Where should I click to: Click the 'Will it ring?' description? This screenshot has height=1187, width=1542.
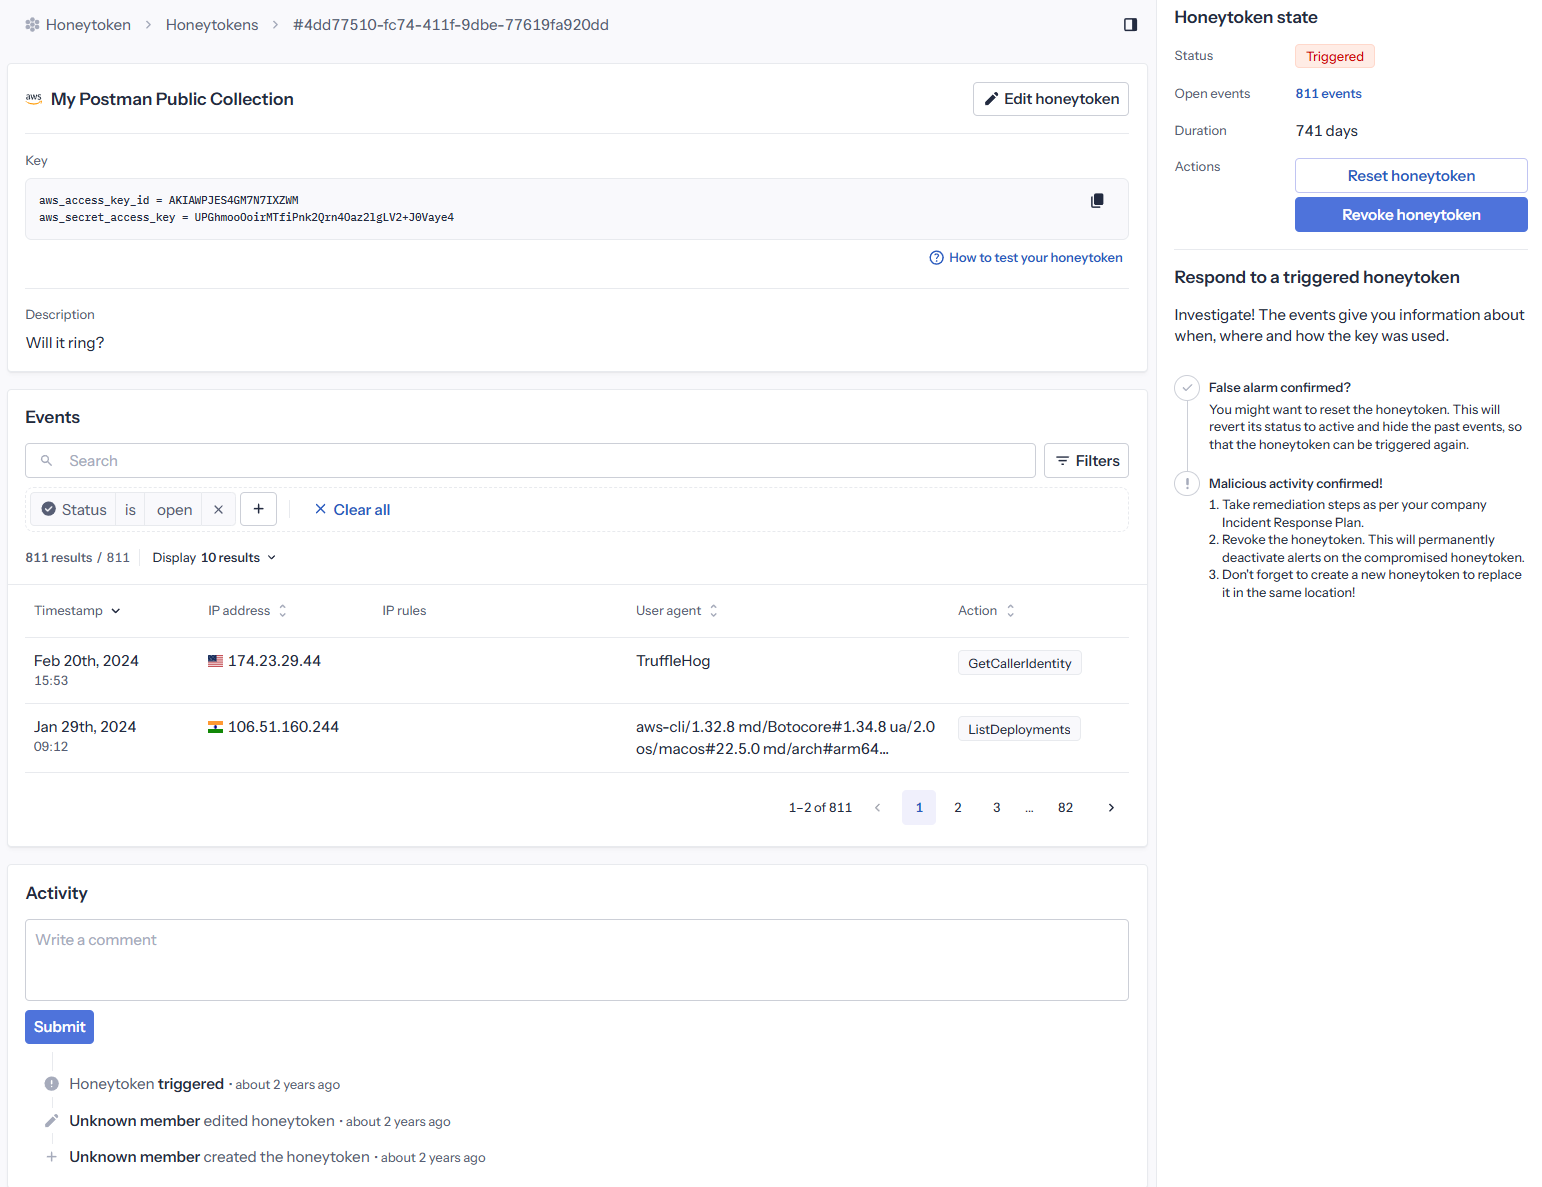click(x=65, y=343)
